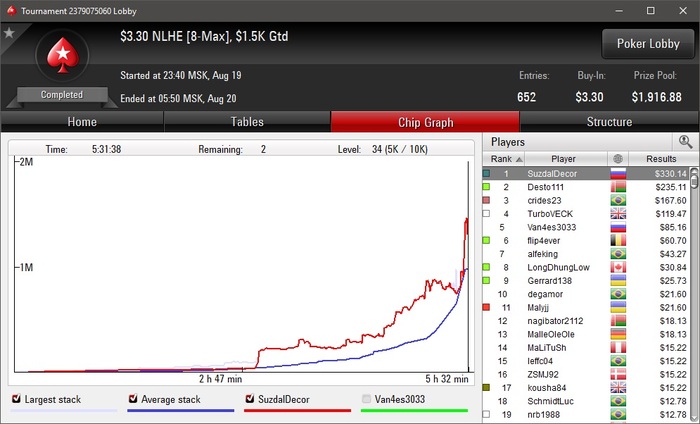Sort by Results column header

(661, 158)
